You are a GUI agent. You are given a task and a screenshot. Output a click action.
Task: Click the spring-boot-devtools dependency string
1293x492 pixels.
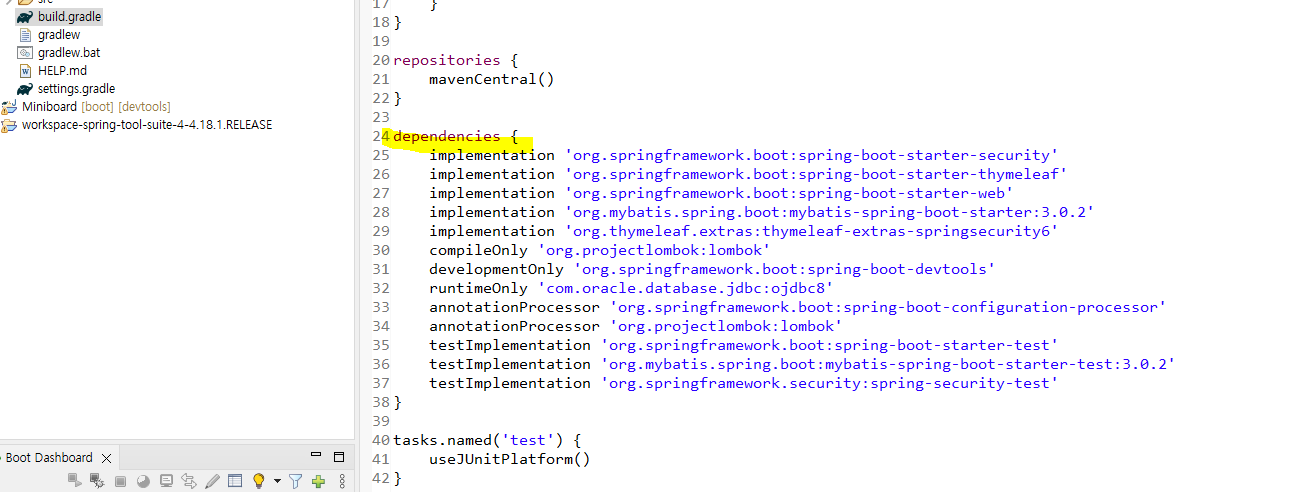pos(784,269)
